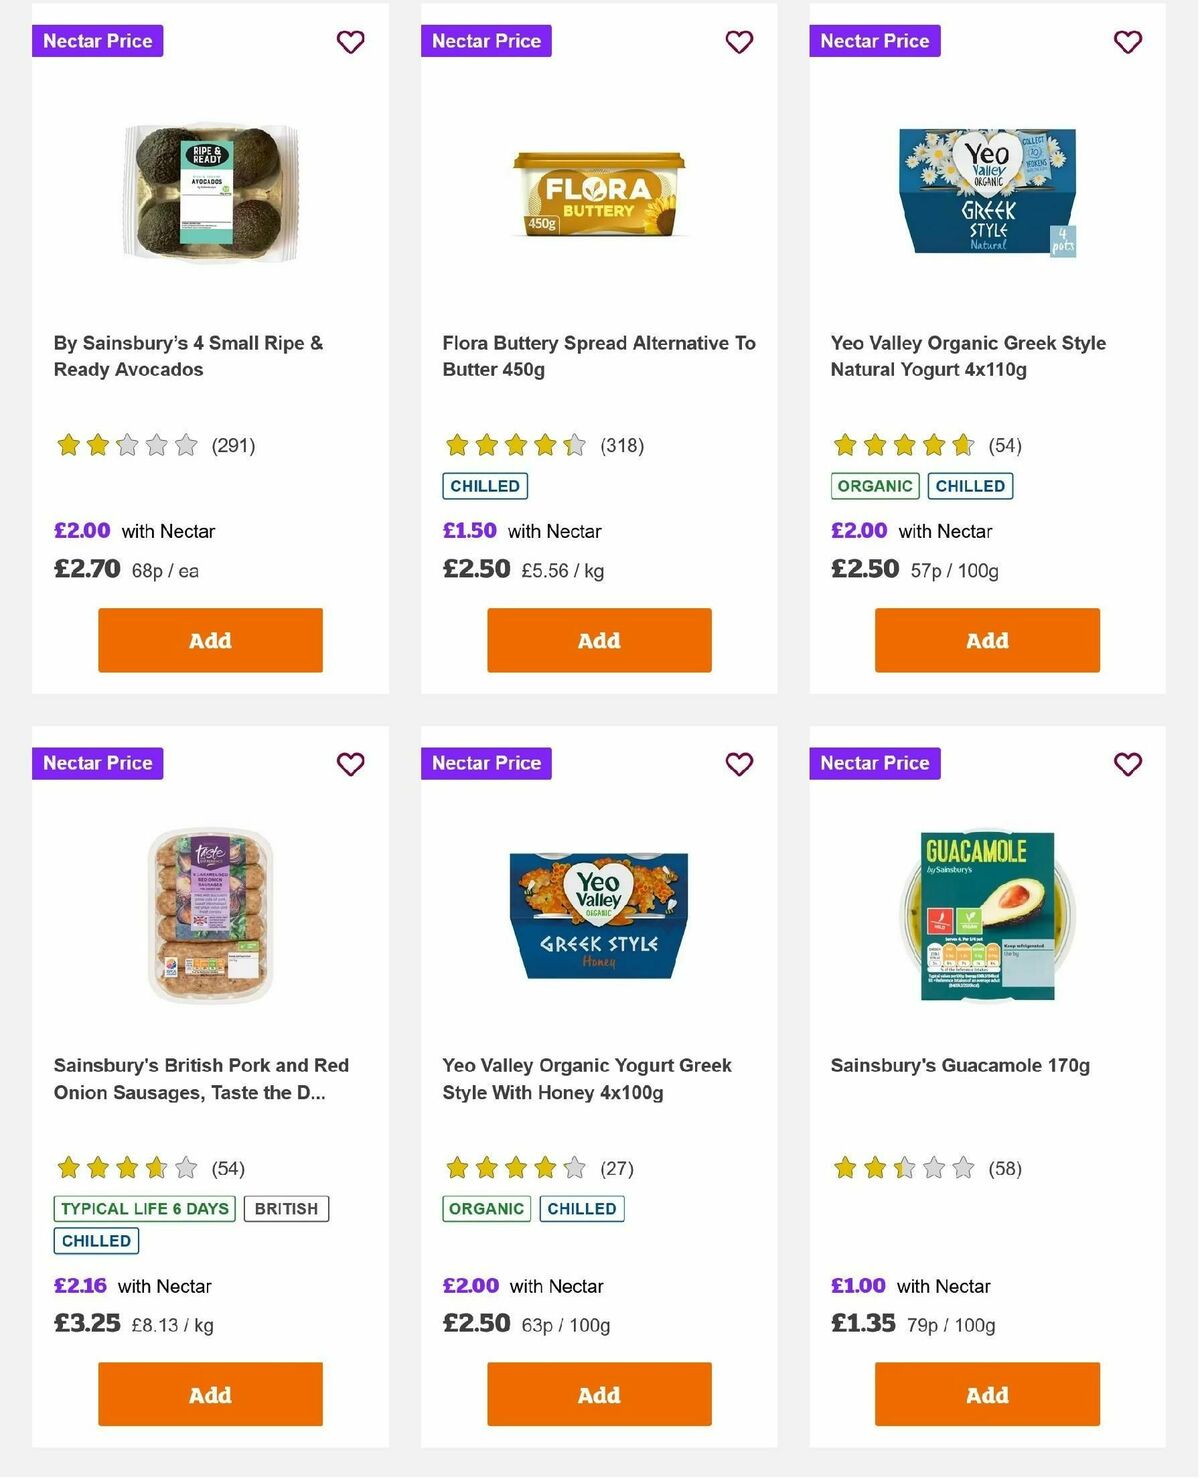Add Flora Buttery Spread to the trolley
Viewport: 1200px width, 1479px height.
pos(598,640)
